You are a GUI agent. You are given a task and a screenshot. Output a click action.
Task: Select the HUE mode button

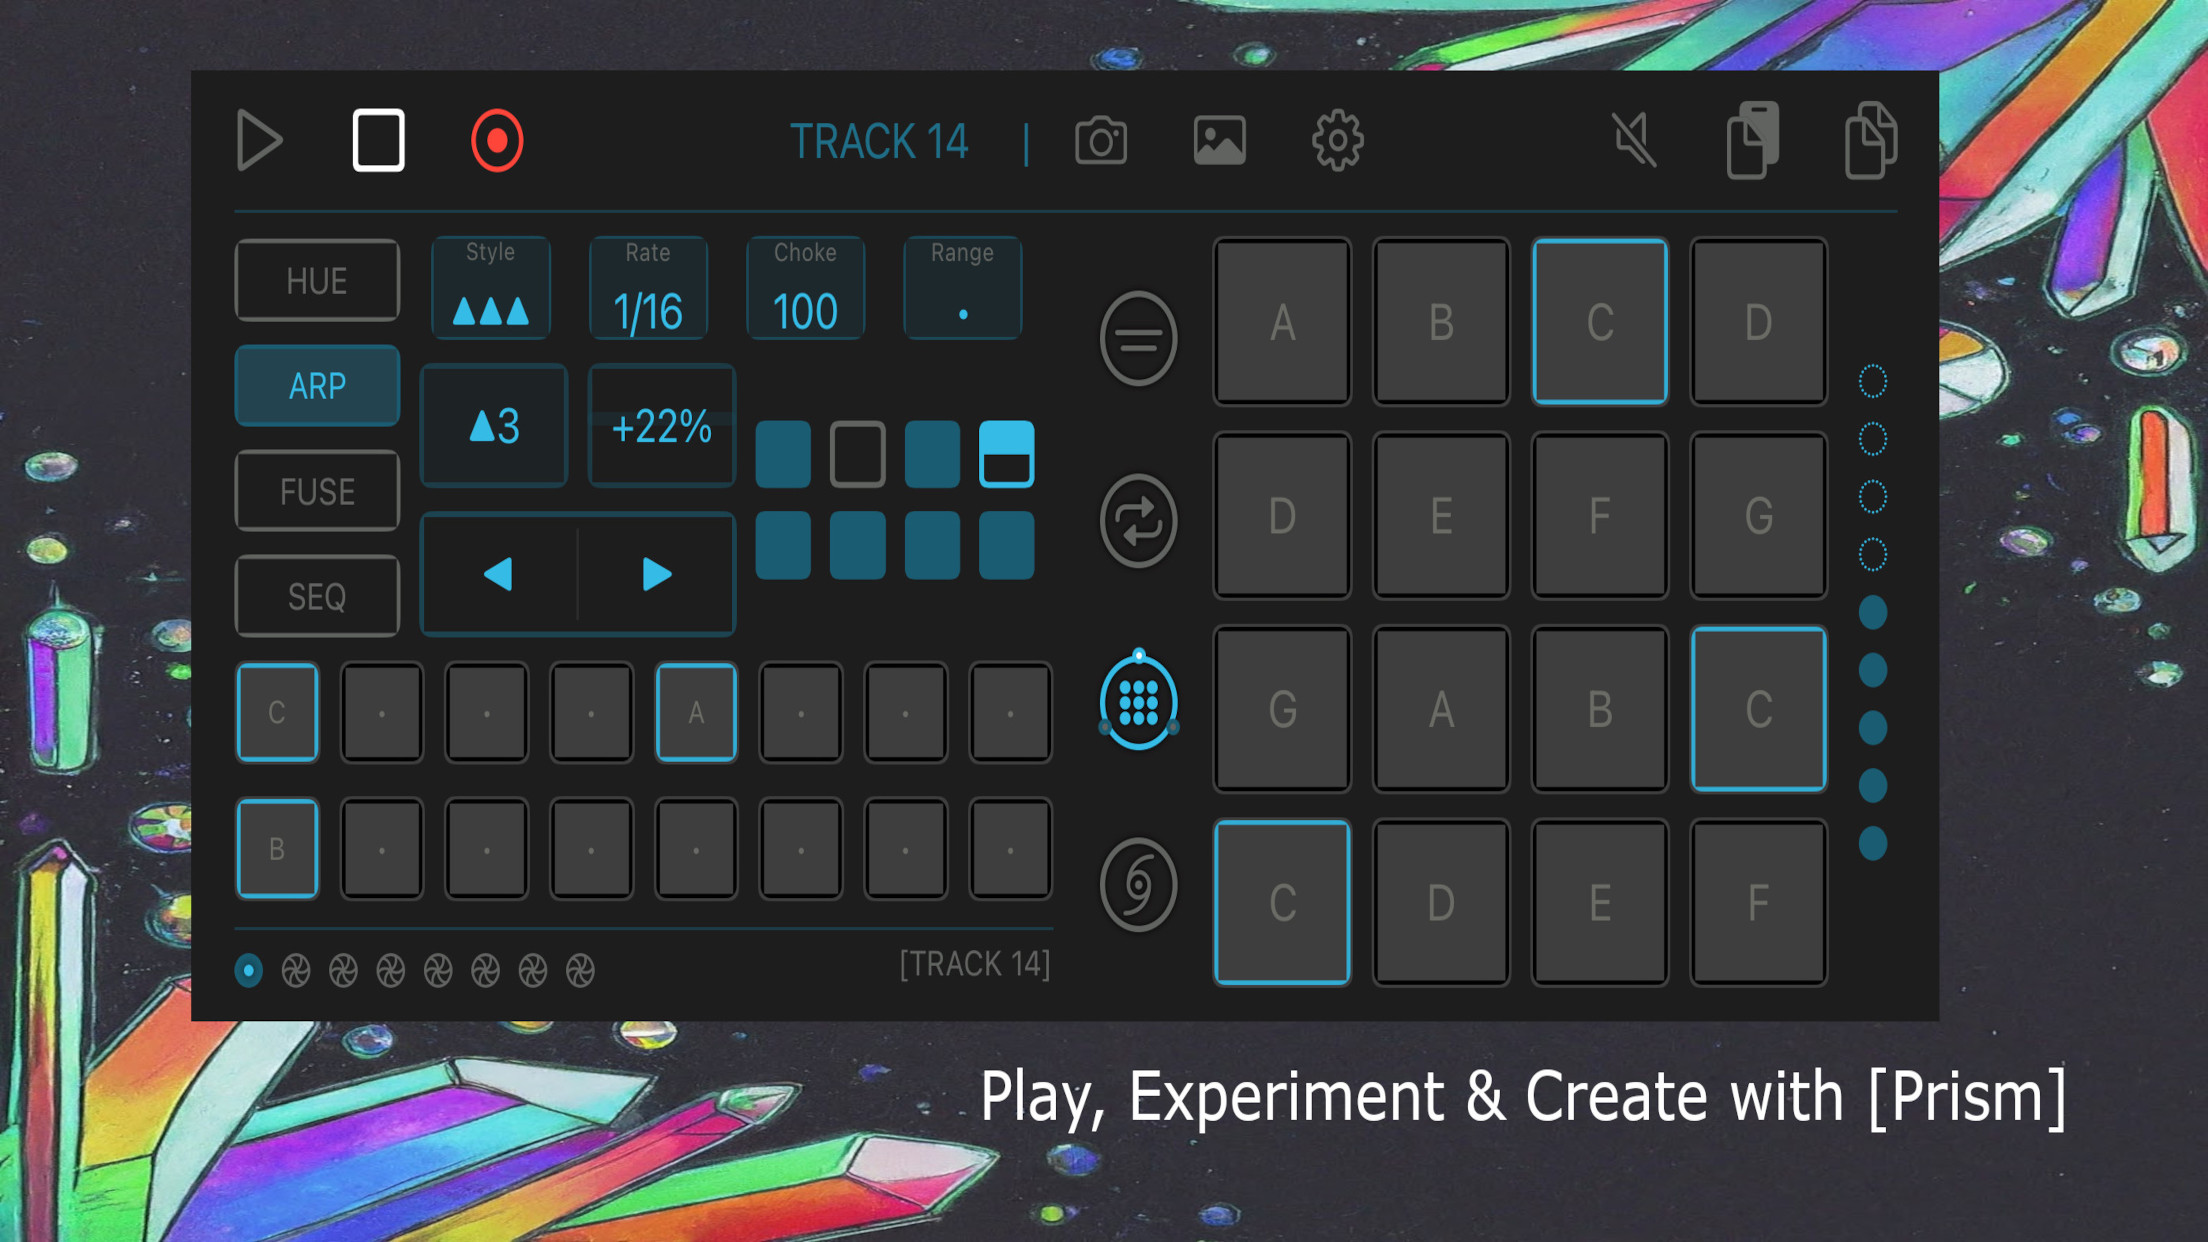pos(315,279)
